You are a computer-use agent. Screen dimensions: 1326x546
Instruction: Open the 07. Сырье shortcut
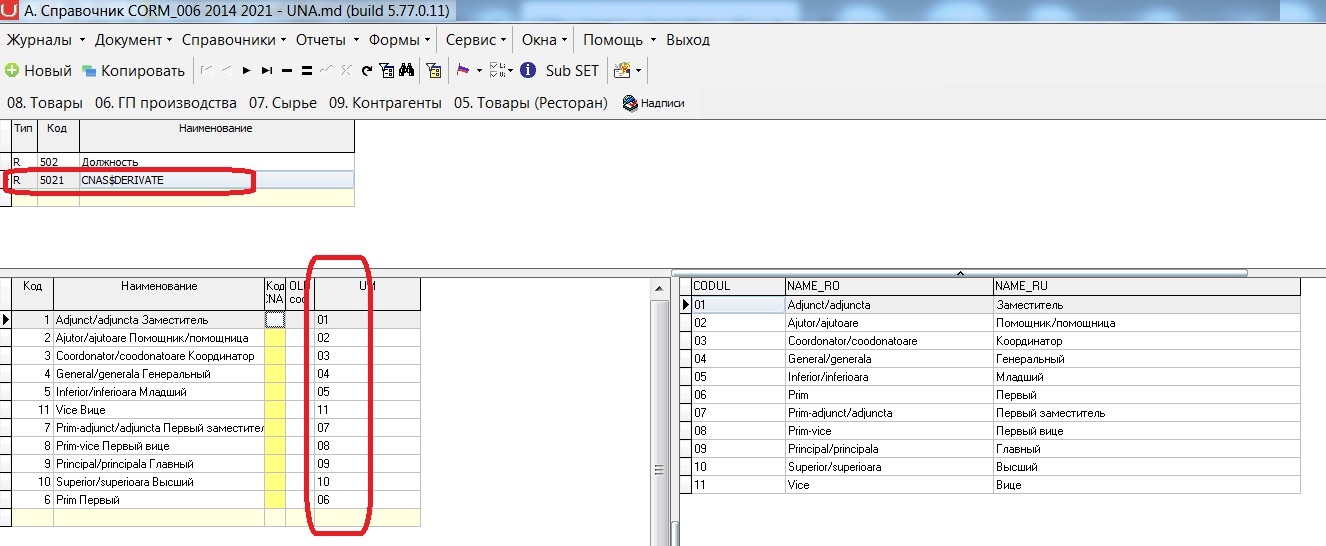coord(283,103)
